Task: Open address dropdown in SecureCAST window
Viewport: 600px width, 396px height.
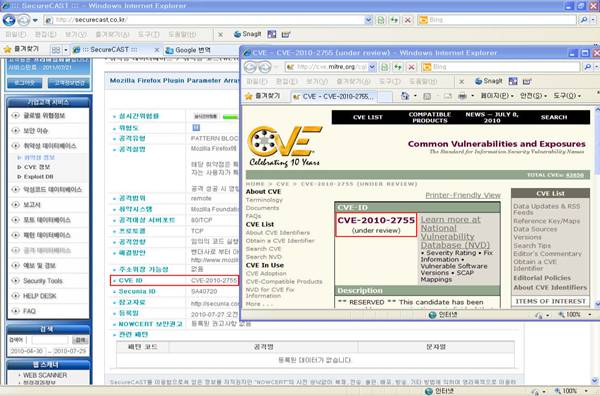Action: point(368,20)
